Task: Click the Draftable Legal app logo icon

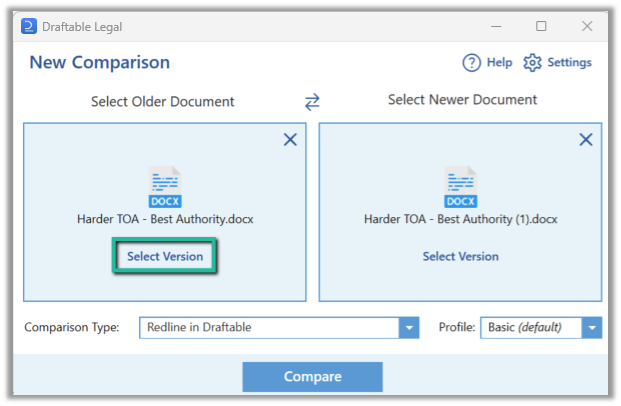Action: point(29,27)
